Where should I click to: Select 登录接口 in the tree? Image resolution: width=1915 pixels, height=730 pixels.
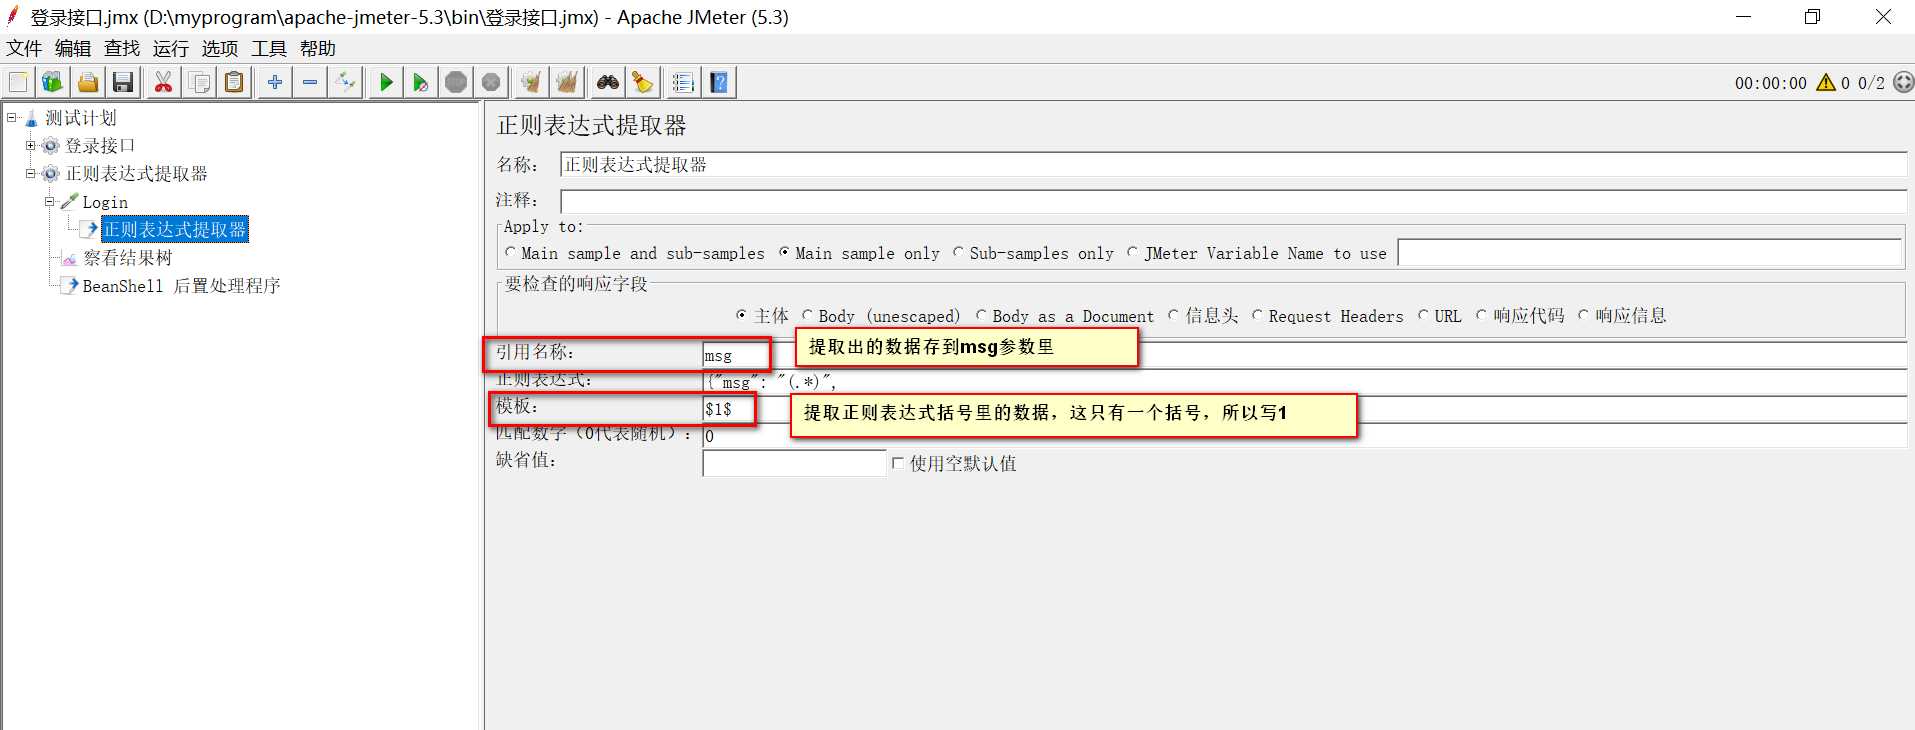(x=100, y=146)
